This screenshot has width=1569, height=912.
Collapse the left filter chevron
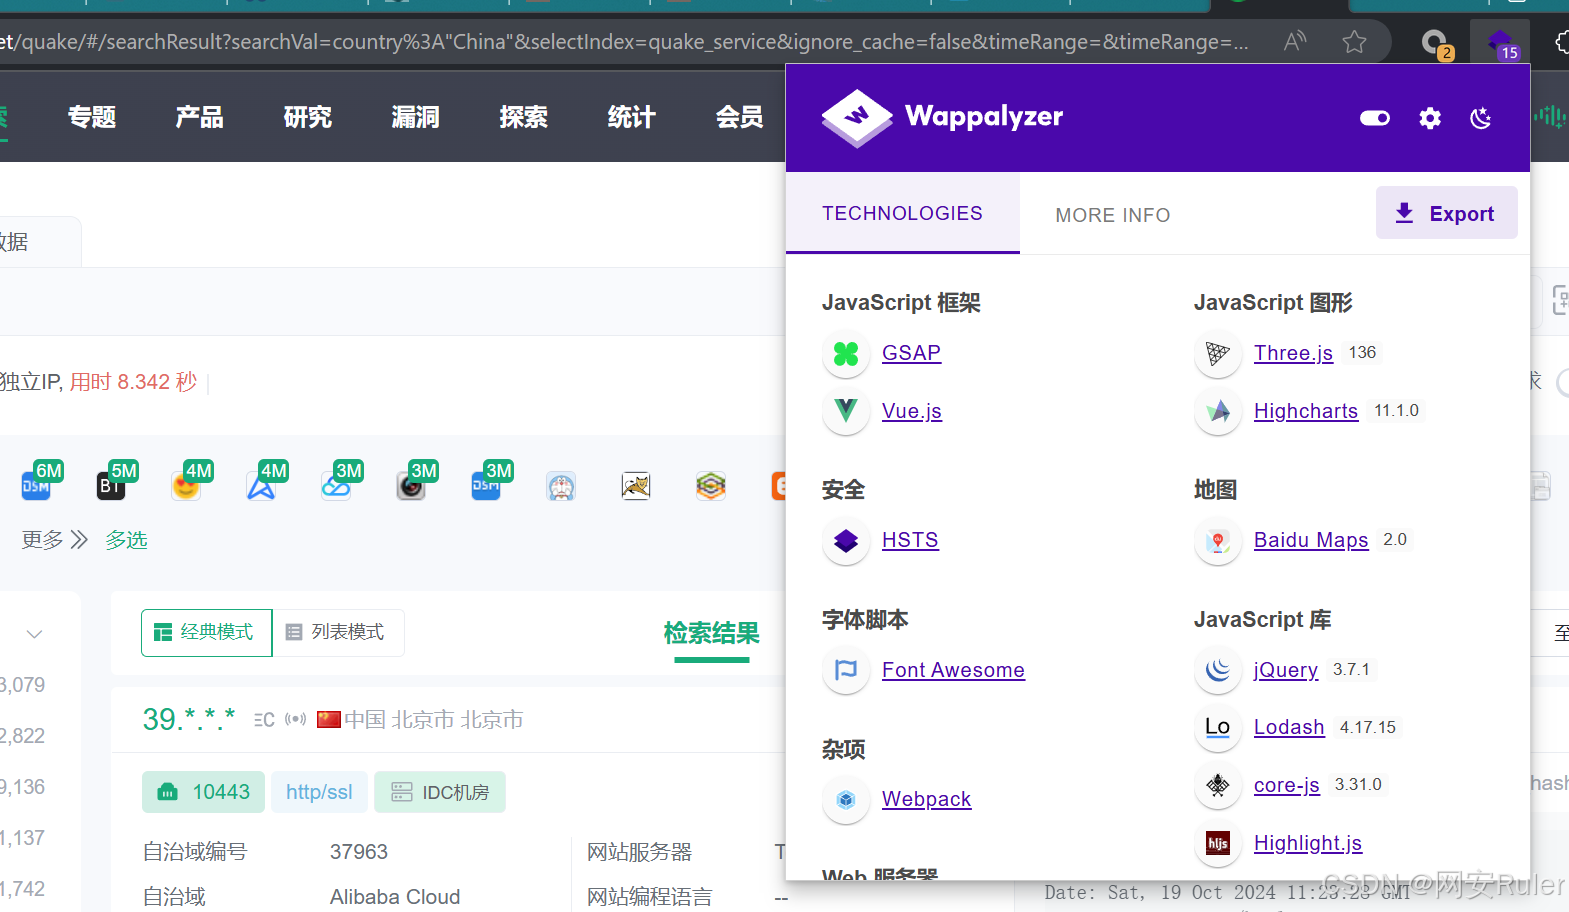click(x=35, y=634)
